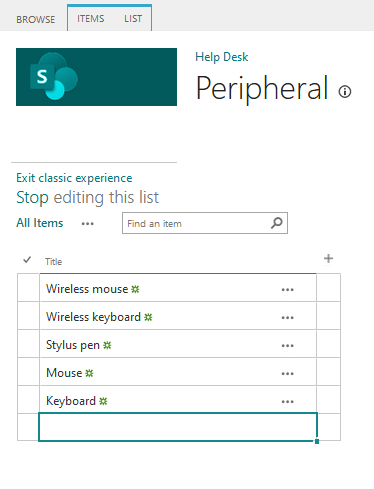Click Exit classic experience link
Image resolution: width=374 pixels, height=489 pixels.
[x=74, y=178]
